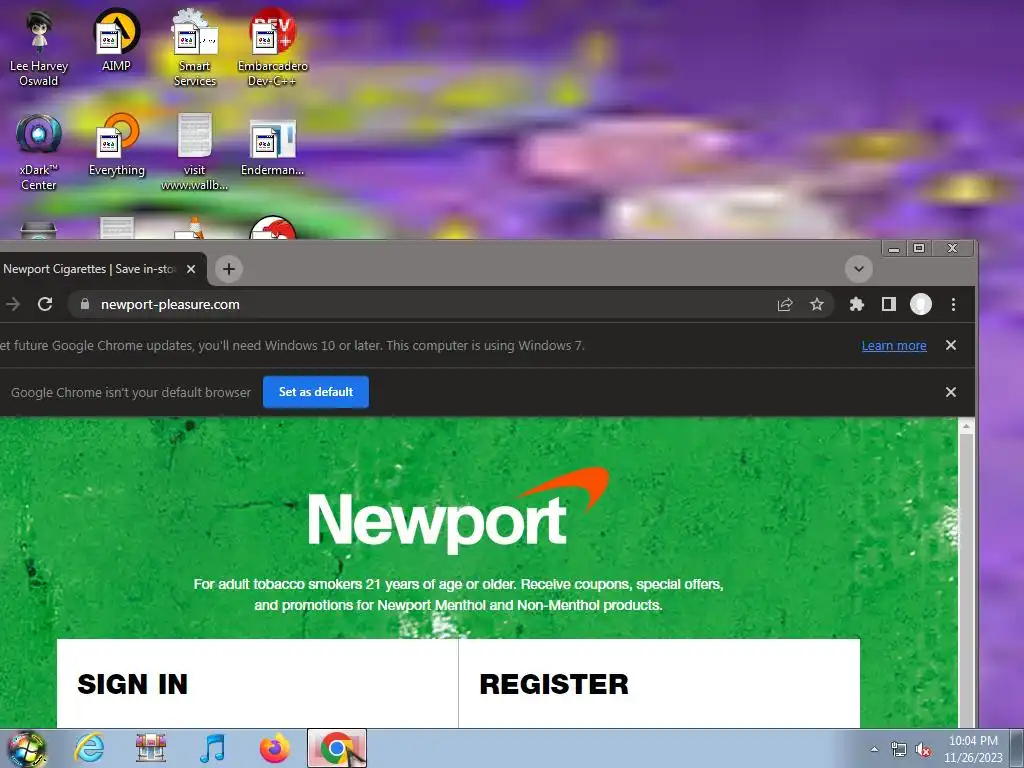Click the "For adult tobacco smokers" description text
The image size is (1024, 768).
tap(458, 594)
